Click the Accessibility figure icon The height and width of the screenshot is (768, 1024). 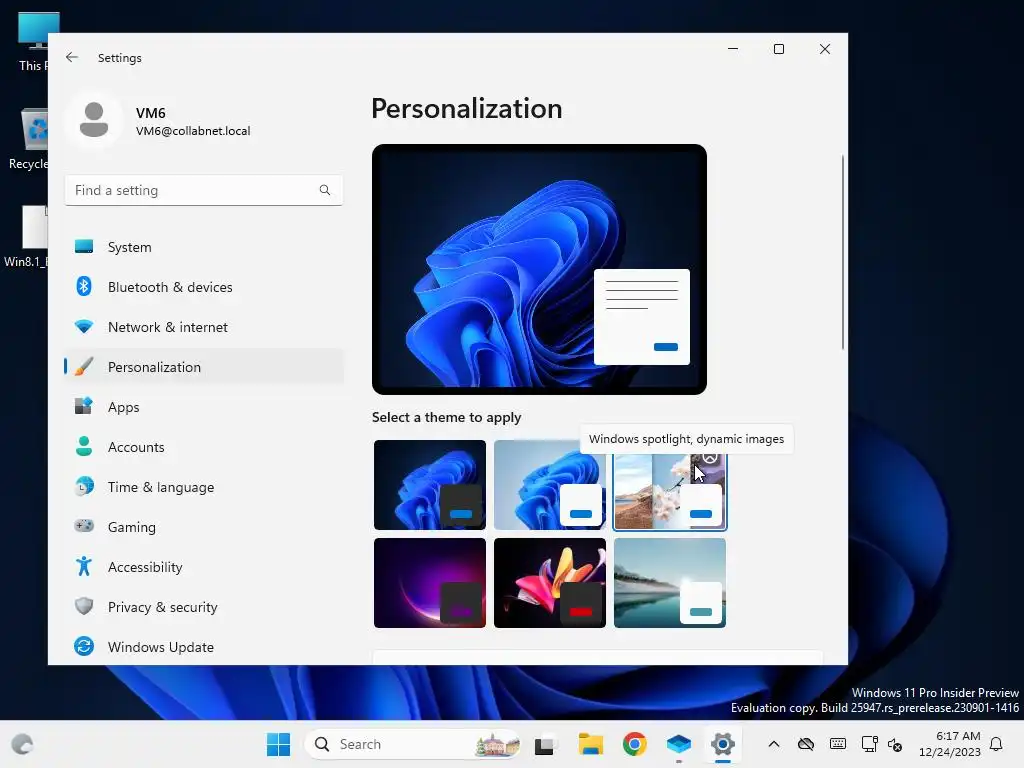[84, 566]
